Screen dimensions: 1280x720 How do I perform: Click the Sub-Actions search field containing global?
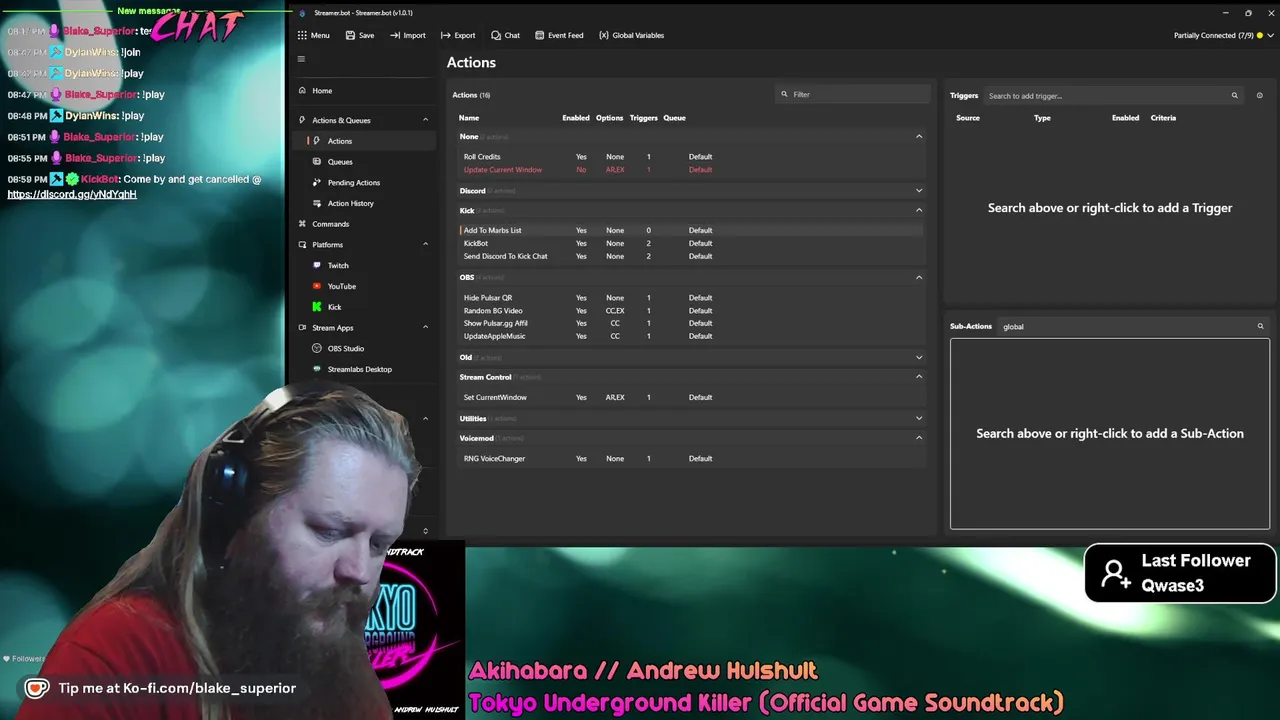1133,326
